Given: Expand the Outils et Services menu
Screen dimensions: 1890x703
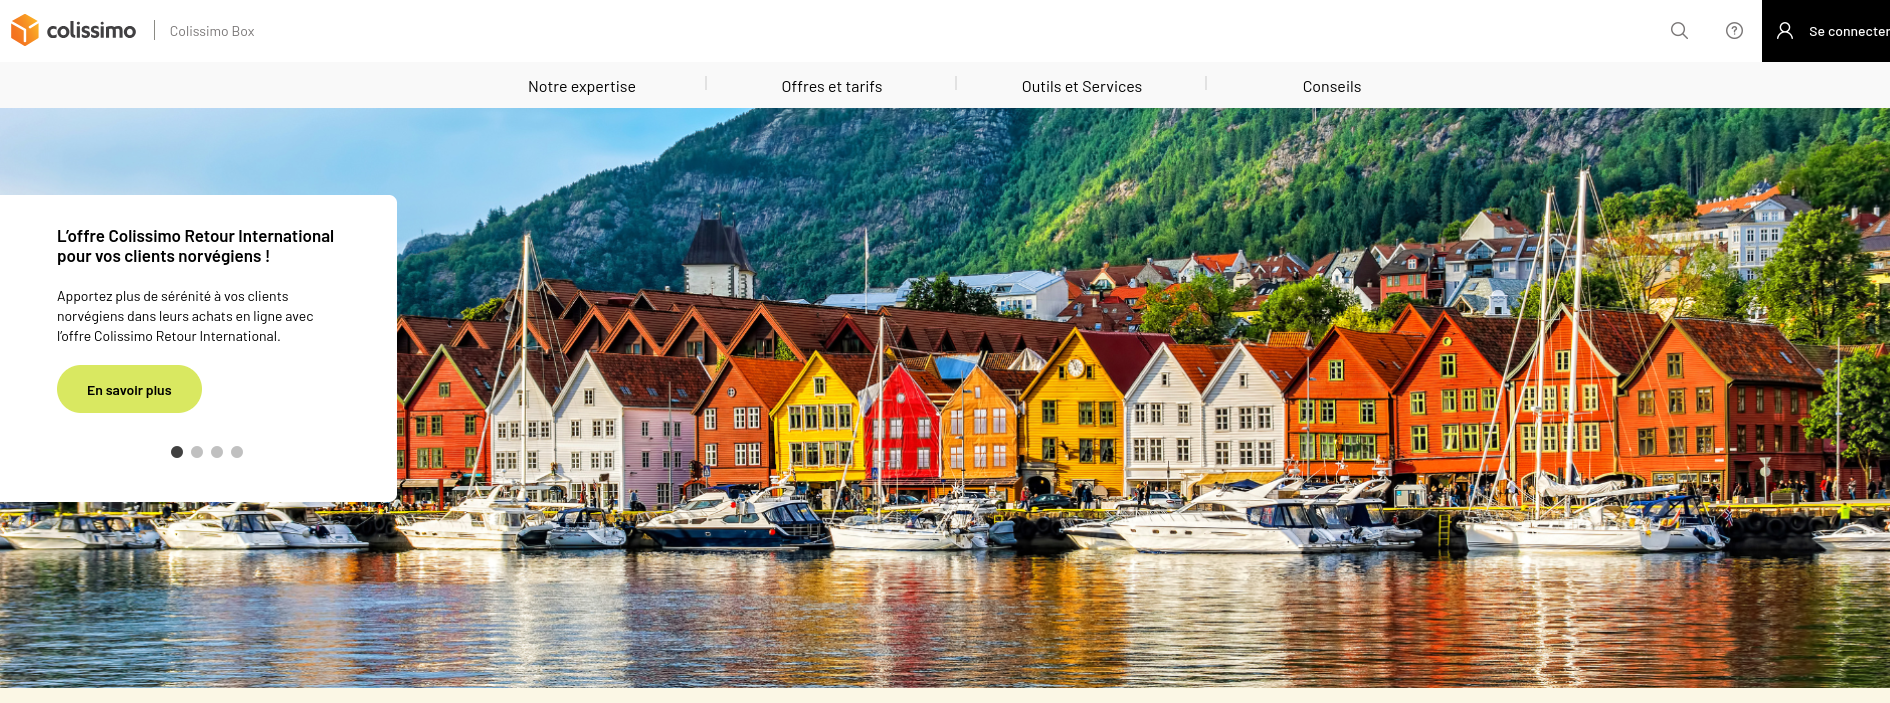Looking at the screenshot, I should pyautogui.click(x=1082, y=87).
